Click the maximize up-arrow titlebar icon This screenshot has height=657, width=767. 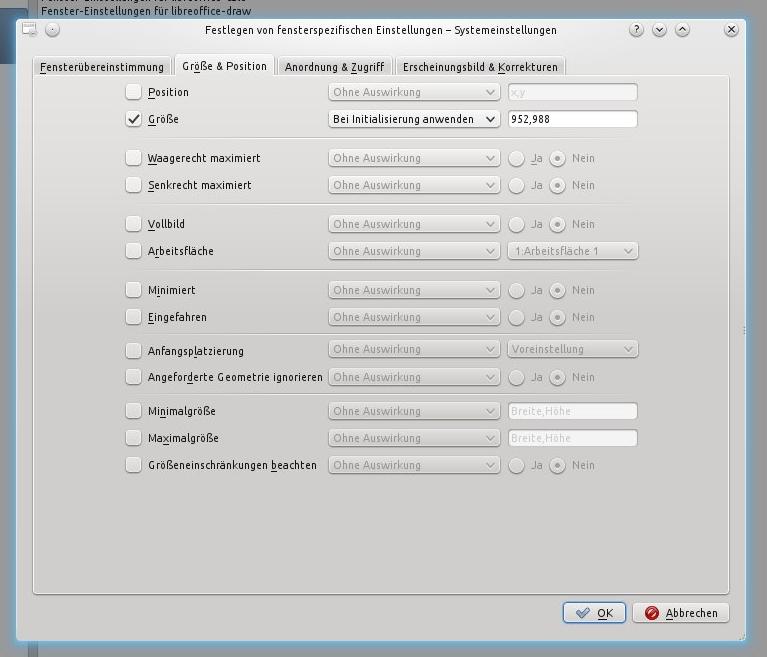682,30
